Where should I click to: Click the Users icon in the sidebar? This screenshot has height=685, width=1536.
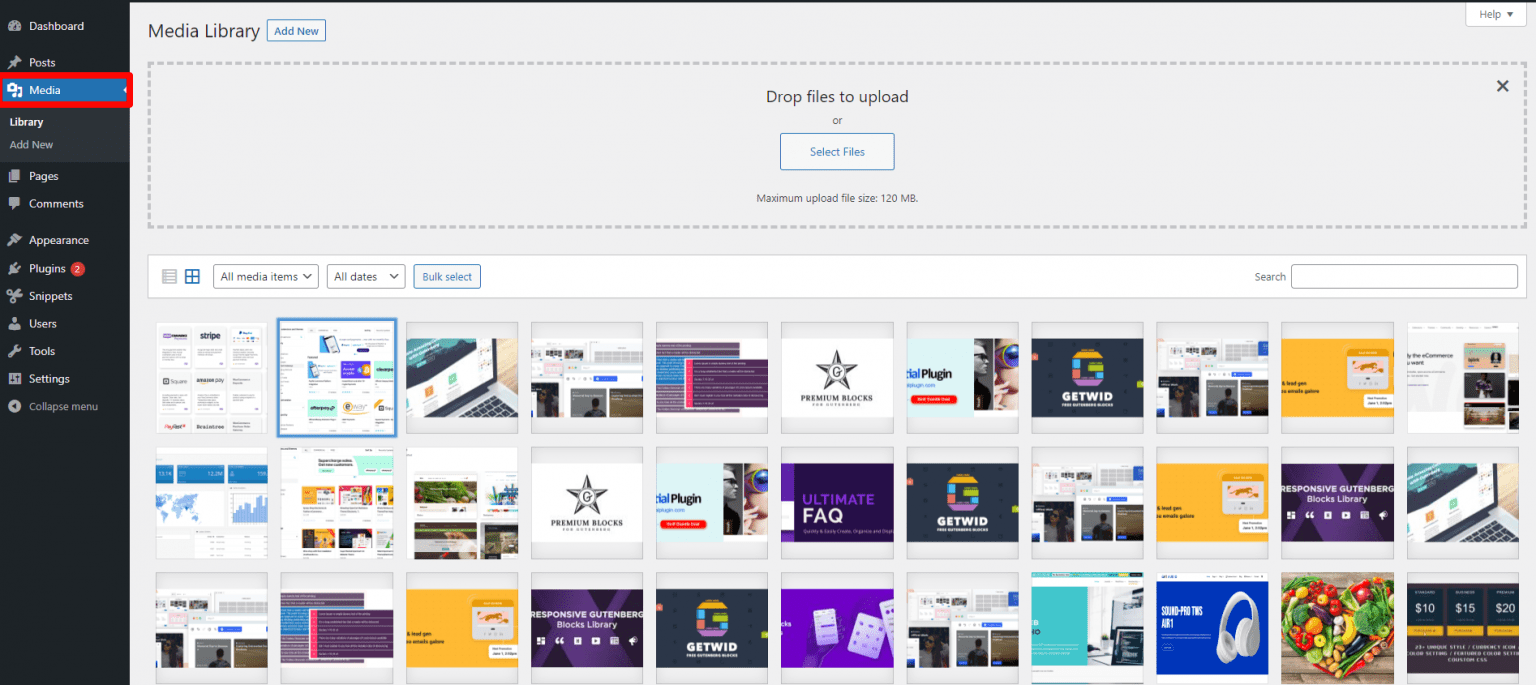click(x=14, y=323)
